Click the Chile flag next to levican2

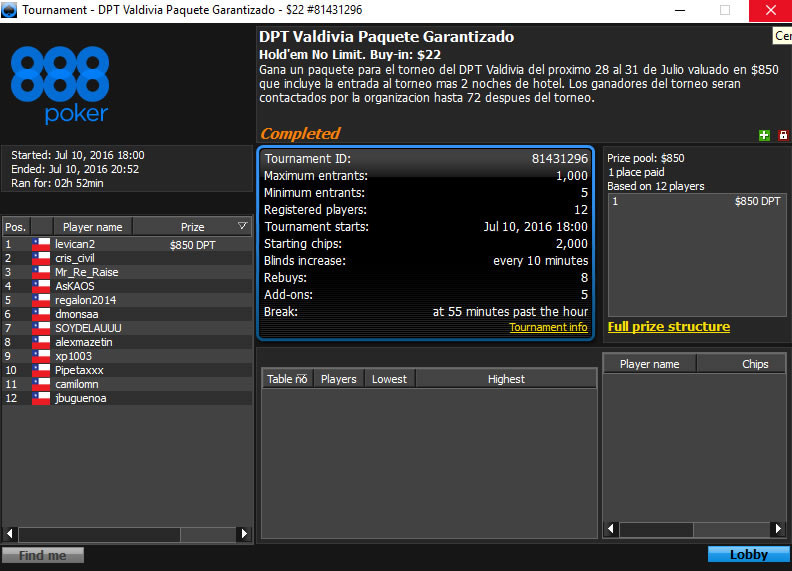click(x=41, y=244)
